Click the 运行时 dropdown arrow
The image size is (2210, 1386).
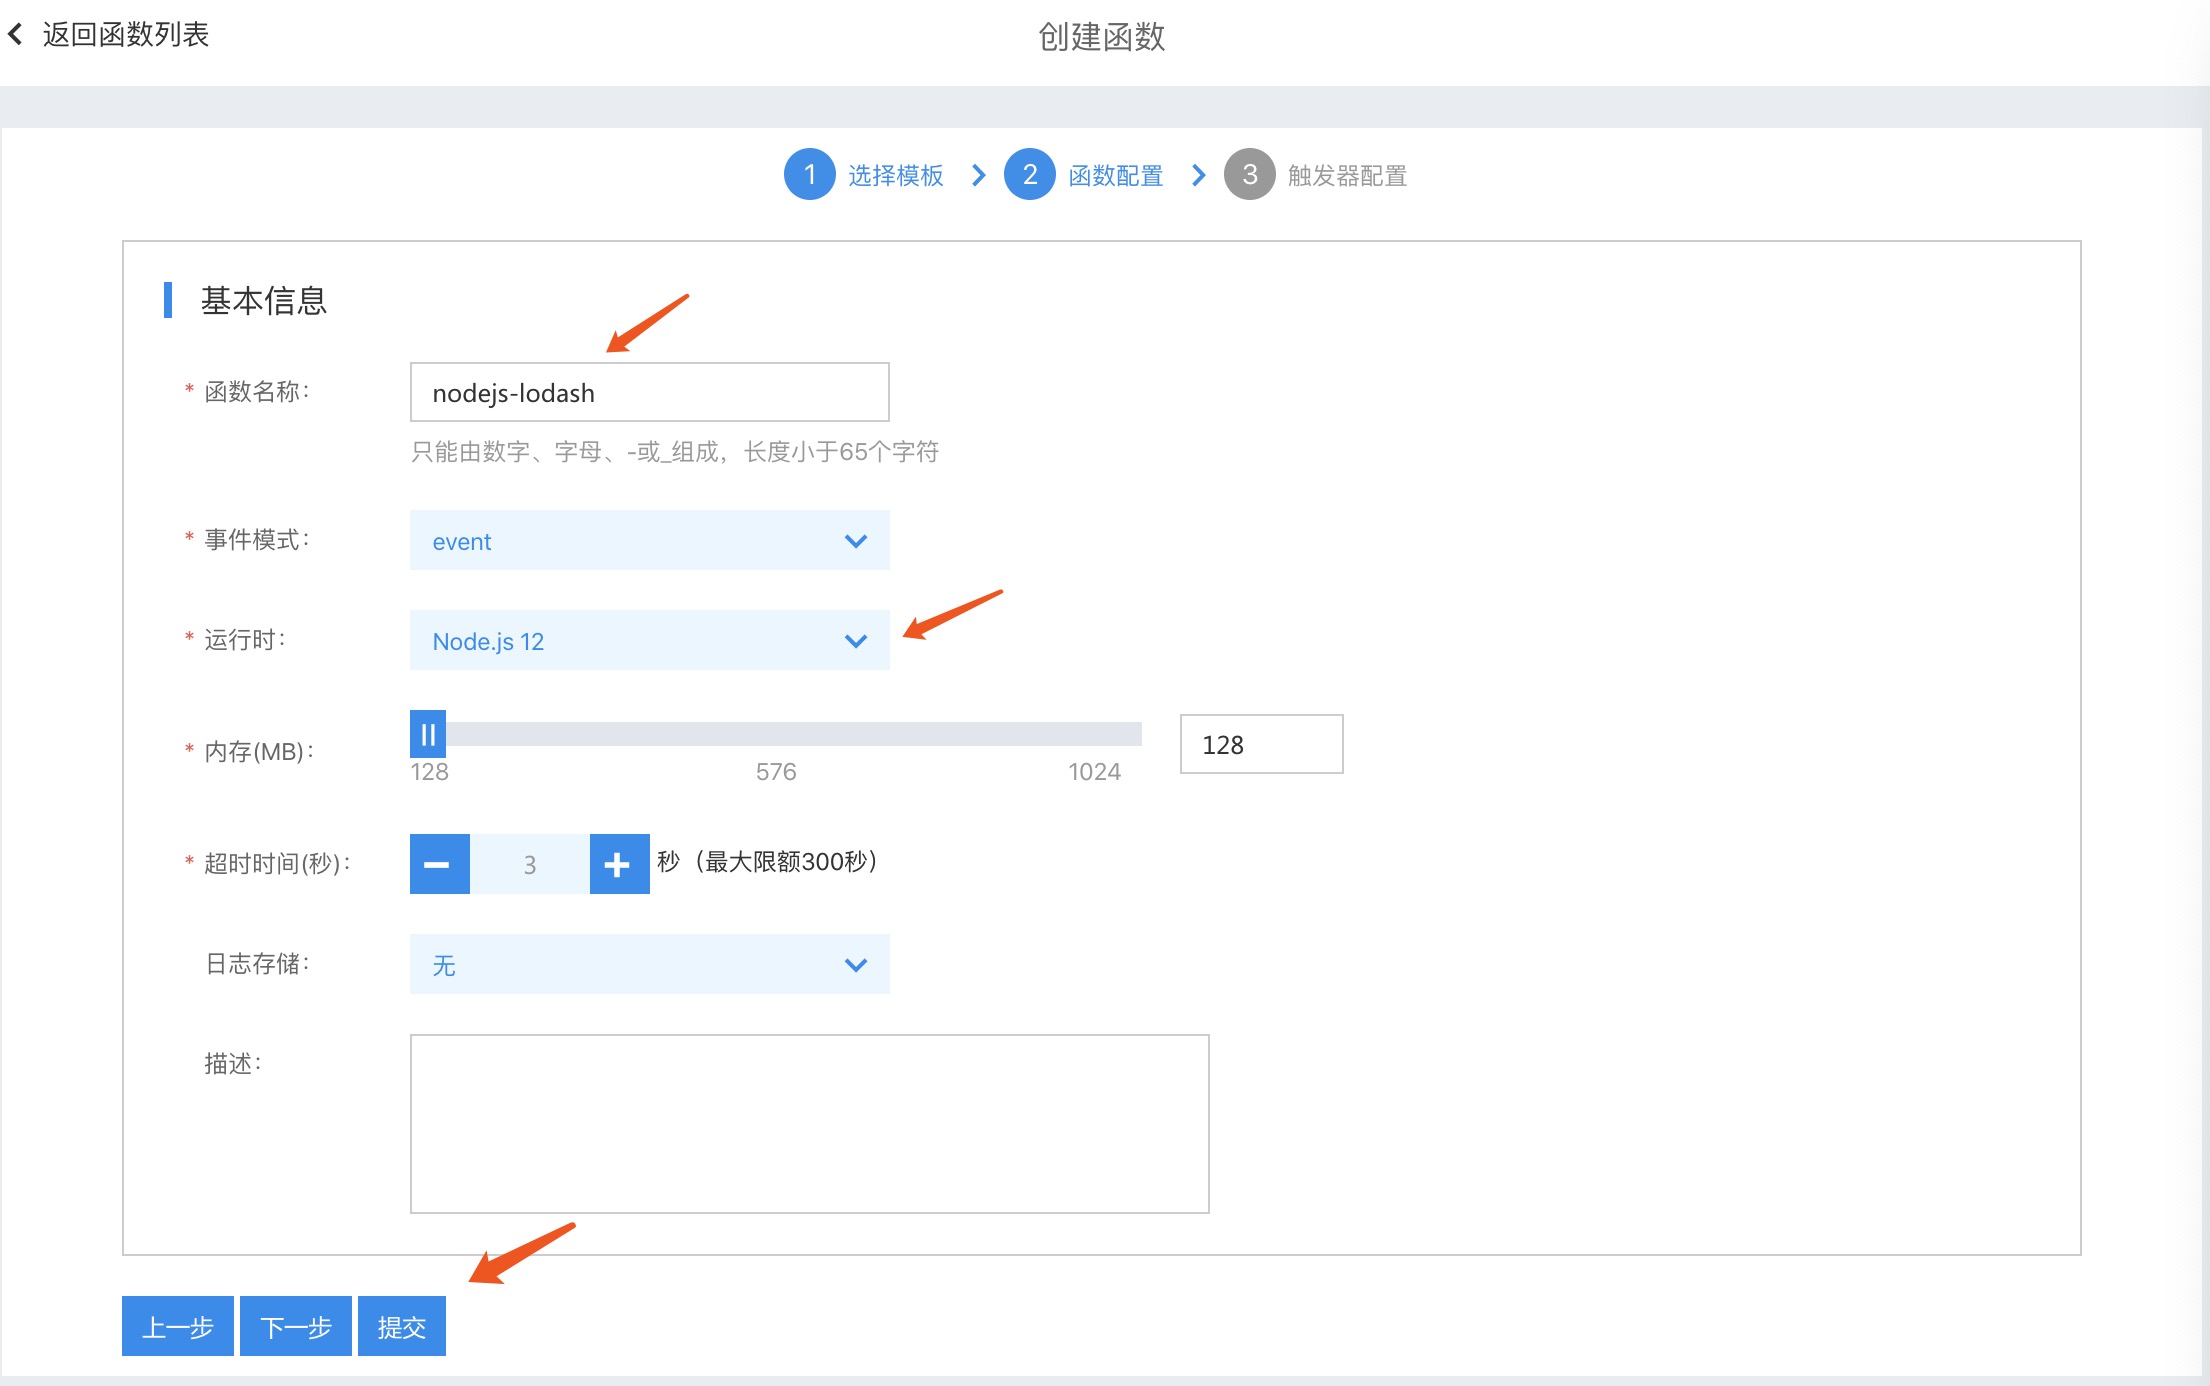856,641
